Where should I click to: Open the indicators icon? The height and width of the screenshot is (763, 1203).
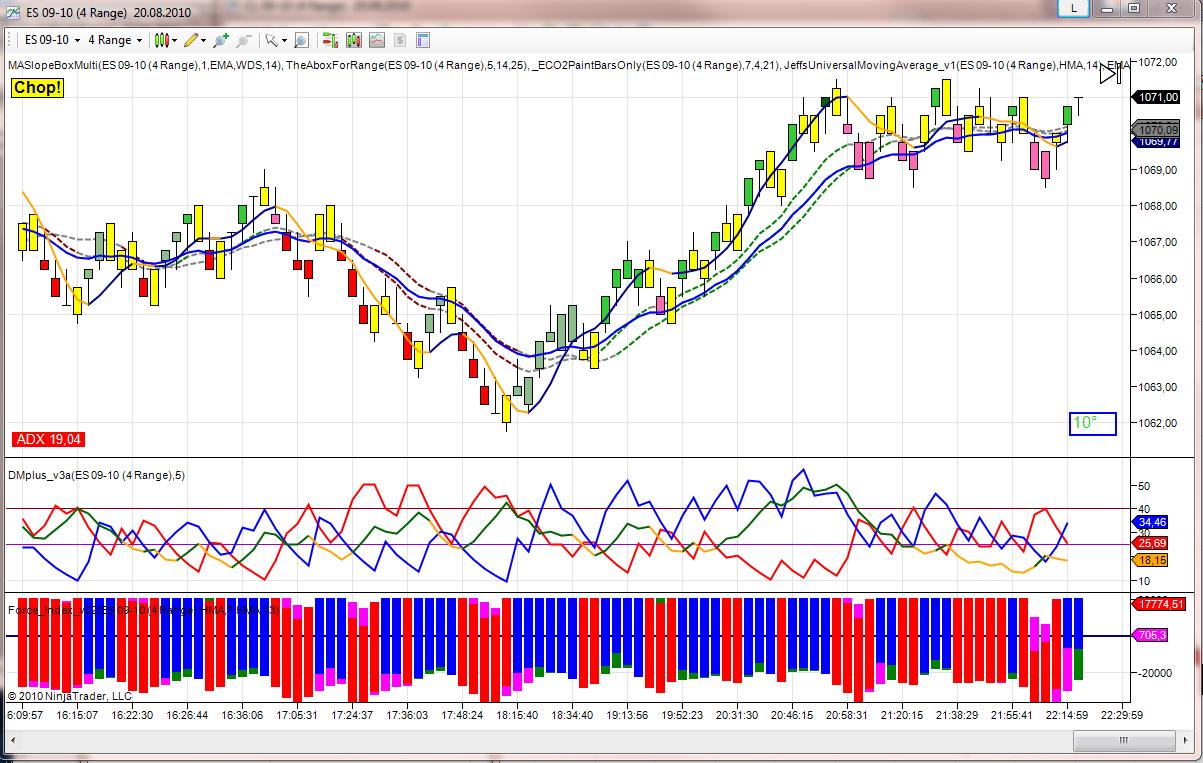pos(353,40)
